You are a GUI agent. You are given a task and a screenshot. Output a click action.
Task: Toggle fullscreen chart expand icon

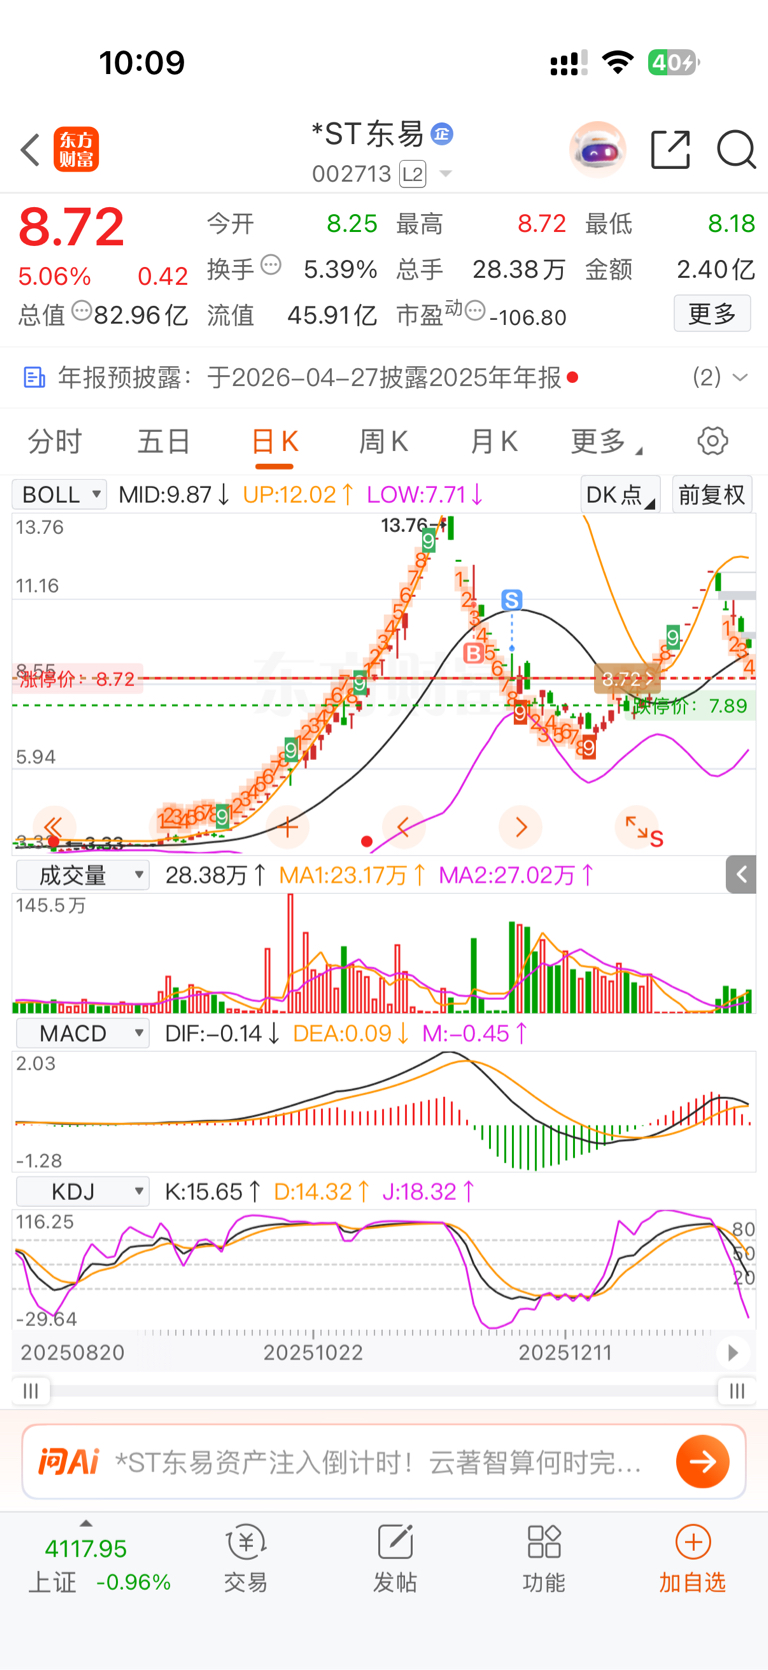pyautogui.click(x=636, y=827)
